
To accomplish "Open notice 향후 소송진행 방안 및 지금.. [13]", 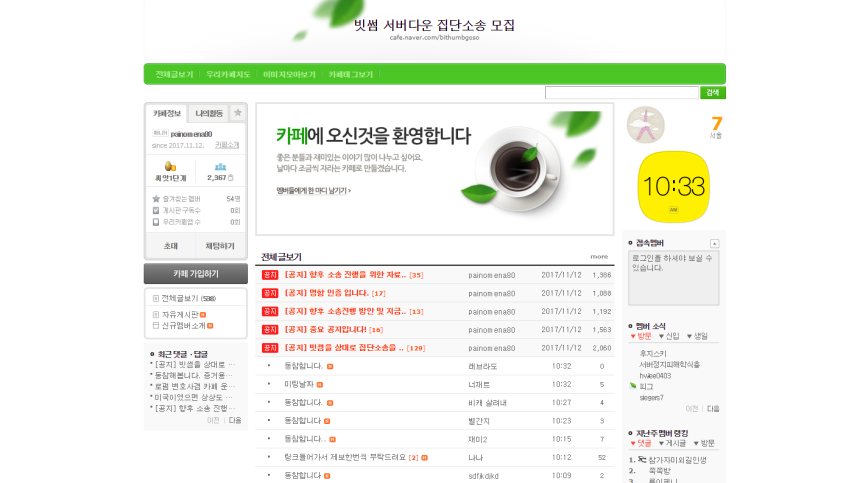I will [354, 311].
